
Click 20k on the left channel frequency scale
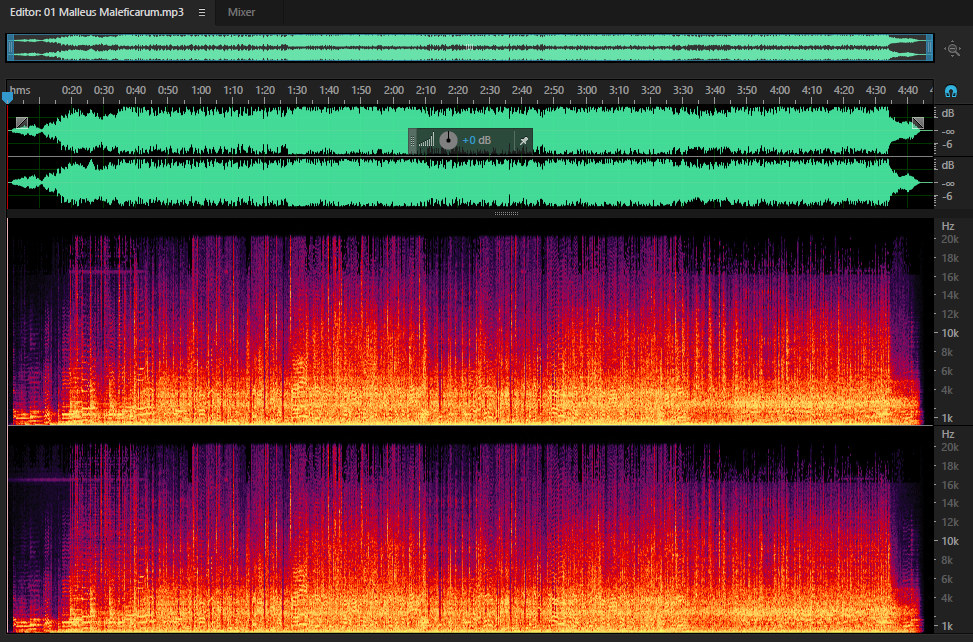pos(949,239)
